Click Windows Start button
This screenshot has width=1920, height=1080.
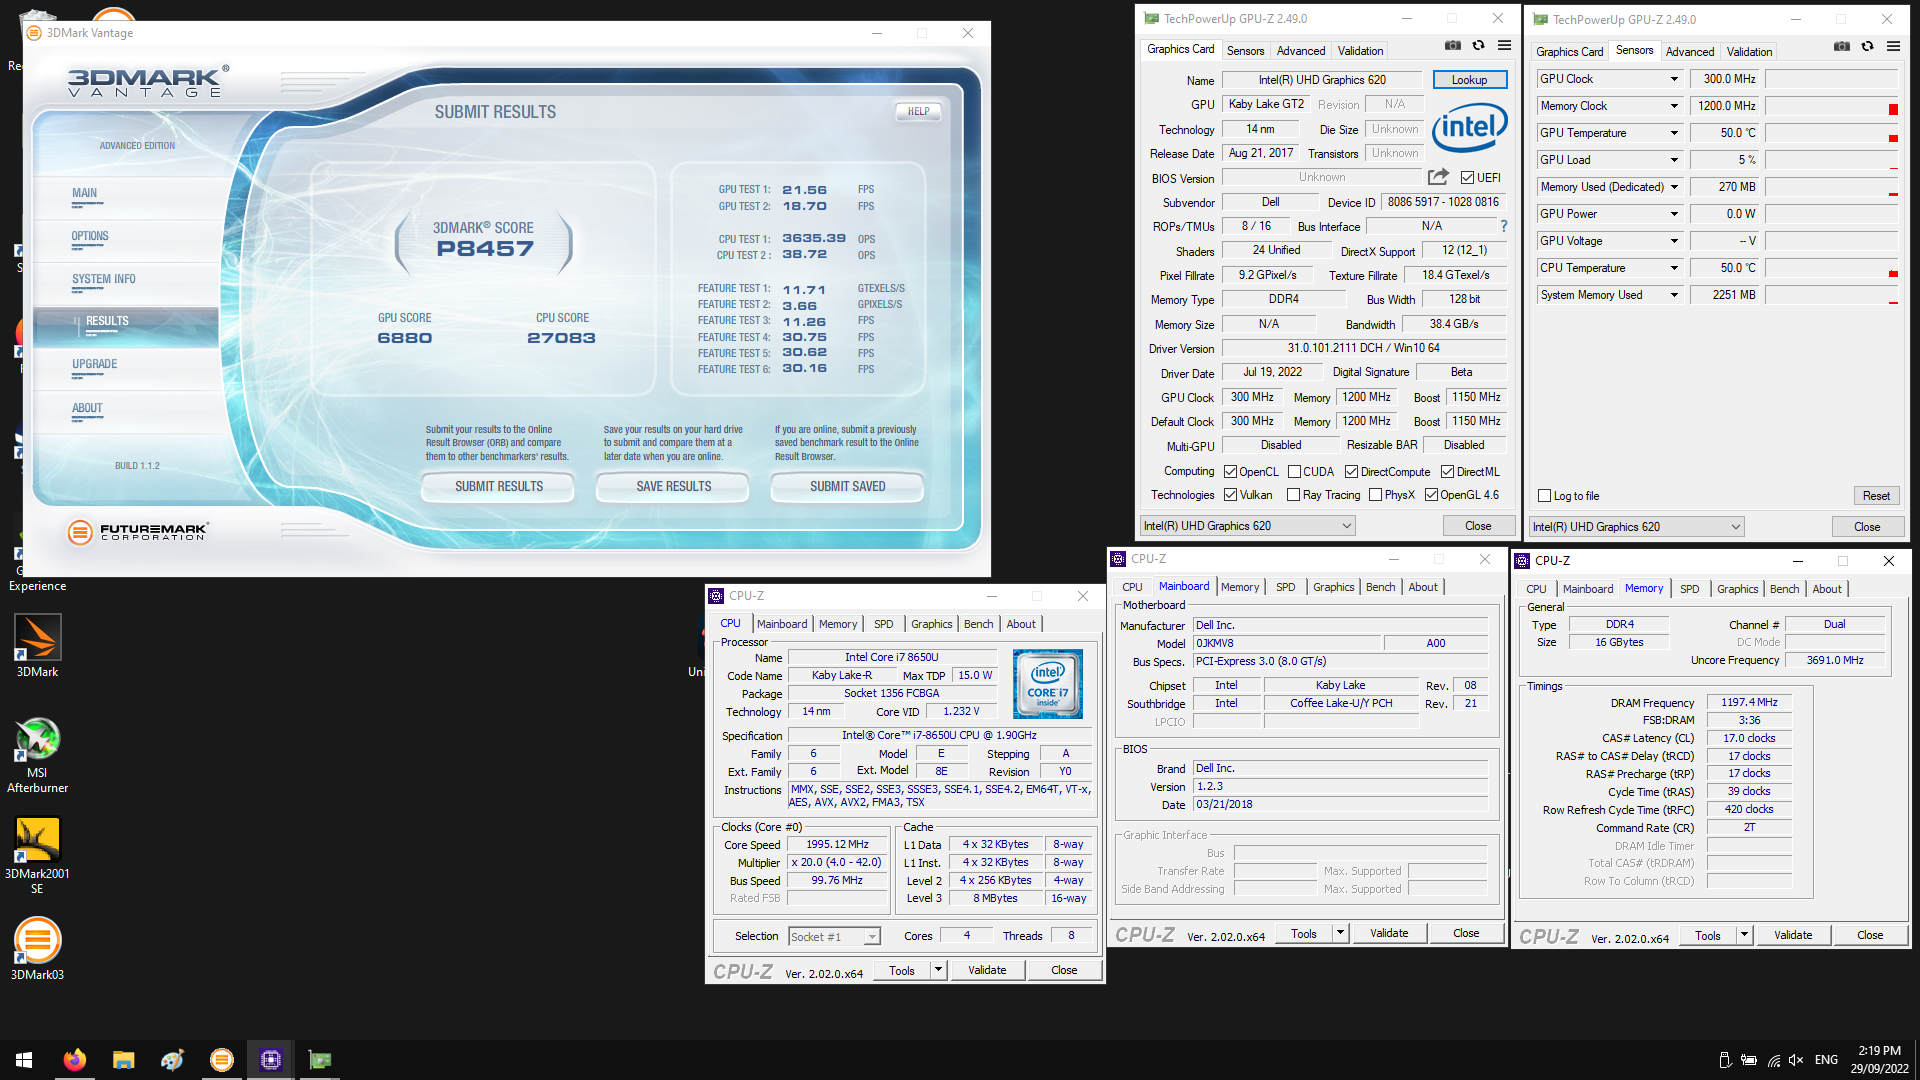tap(24, 1060)
